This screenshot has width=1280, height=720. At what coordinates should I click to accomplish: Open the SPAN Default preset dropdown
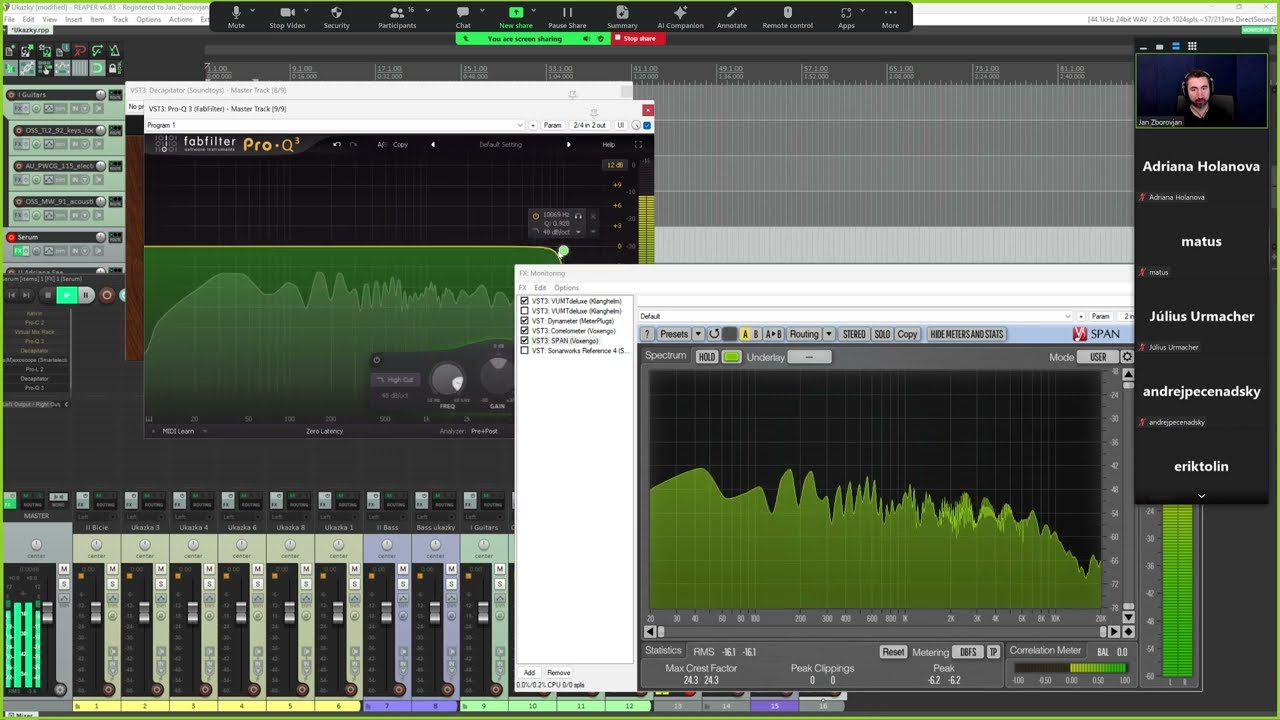pyautogui.click(x=856, y=316)
